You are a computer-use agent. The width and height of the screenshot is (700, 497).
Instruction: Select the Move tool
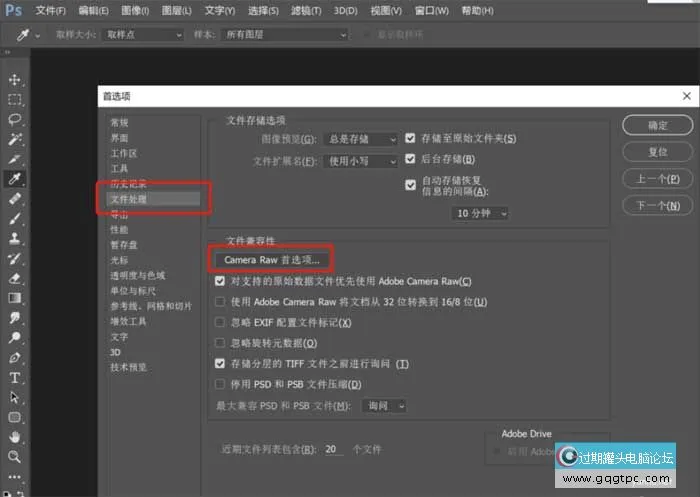coord(15,80)
